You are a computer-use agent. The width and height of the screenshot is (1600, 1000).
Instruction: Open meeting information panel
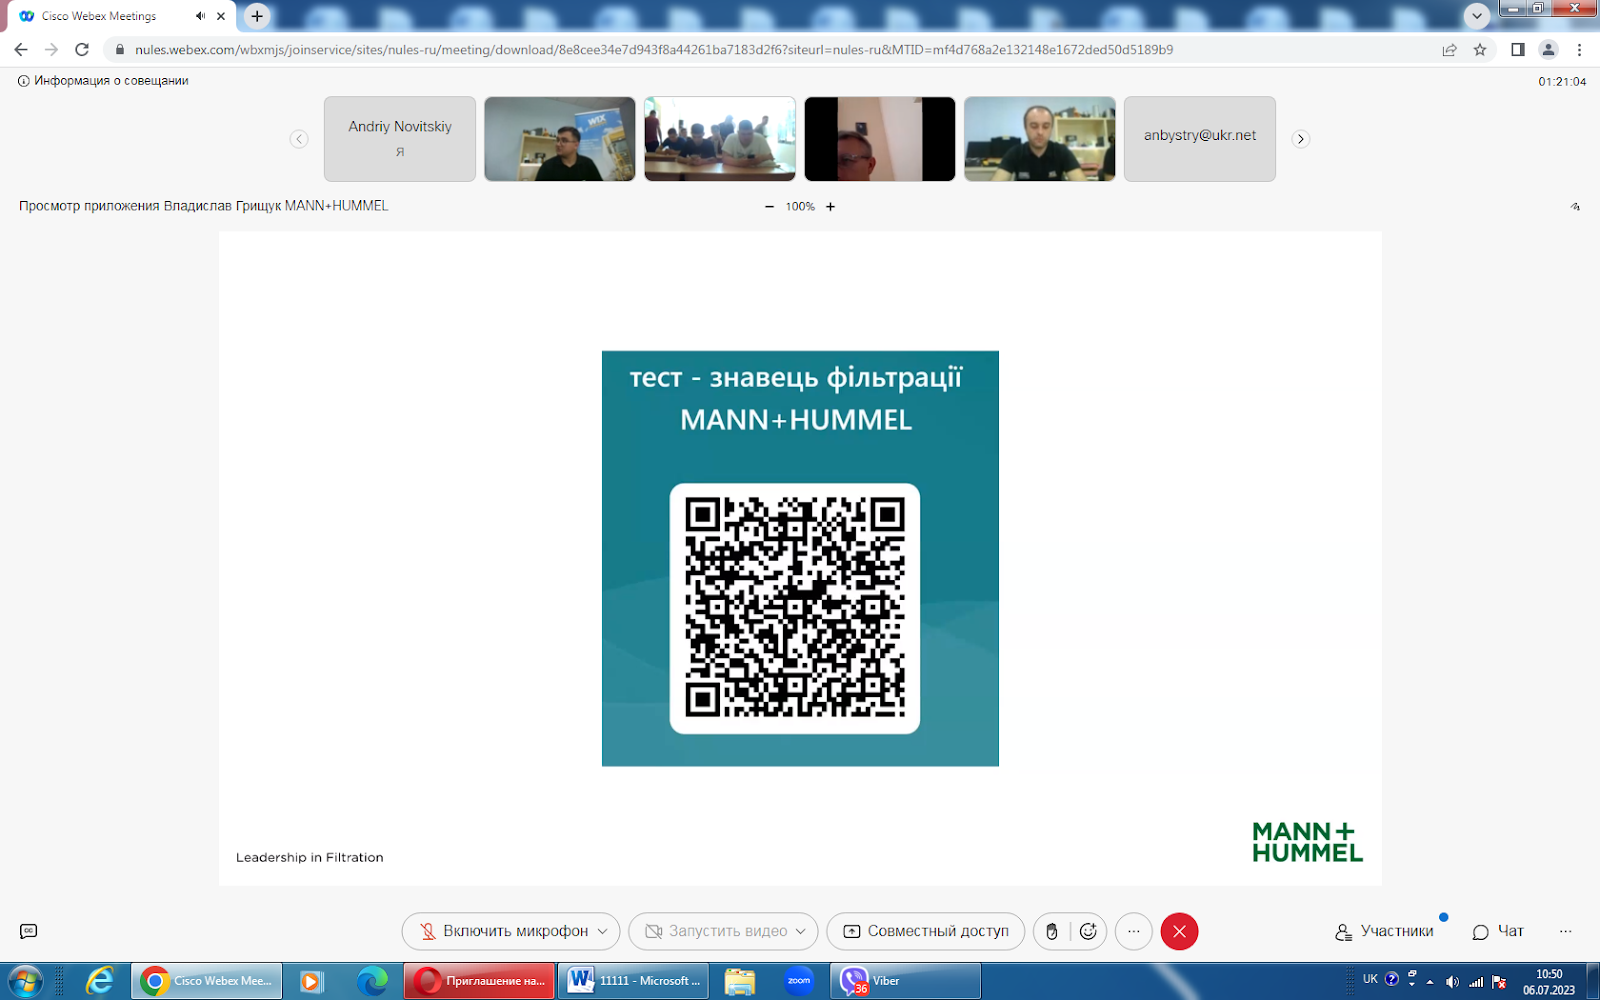[x=103, y=81]
